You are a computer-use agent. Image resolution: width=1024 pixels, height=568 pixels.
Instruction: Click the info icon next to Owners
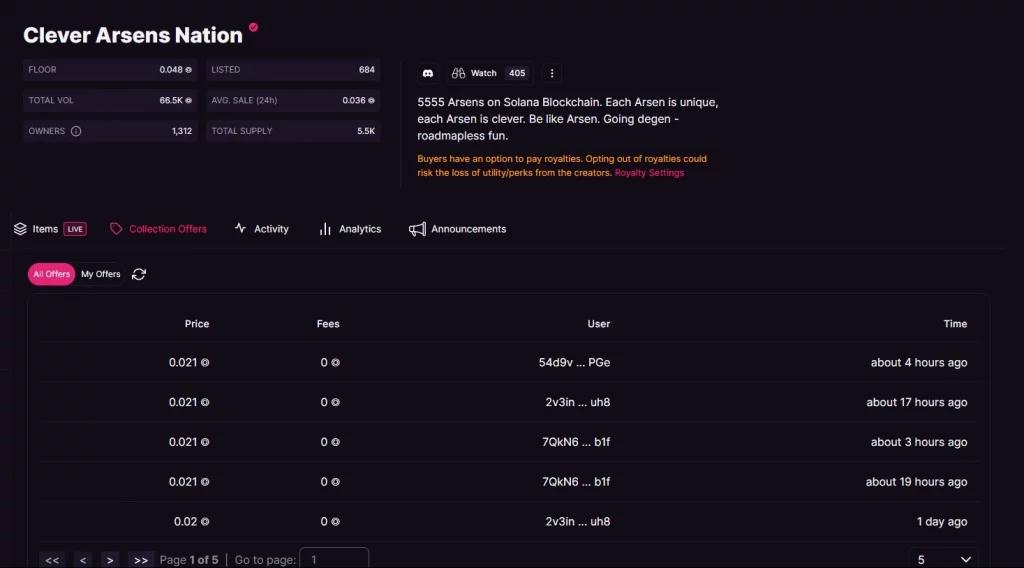(76, 131)
